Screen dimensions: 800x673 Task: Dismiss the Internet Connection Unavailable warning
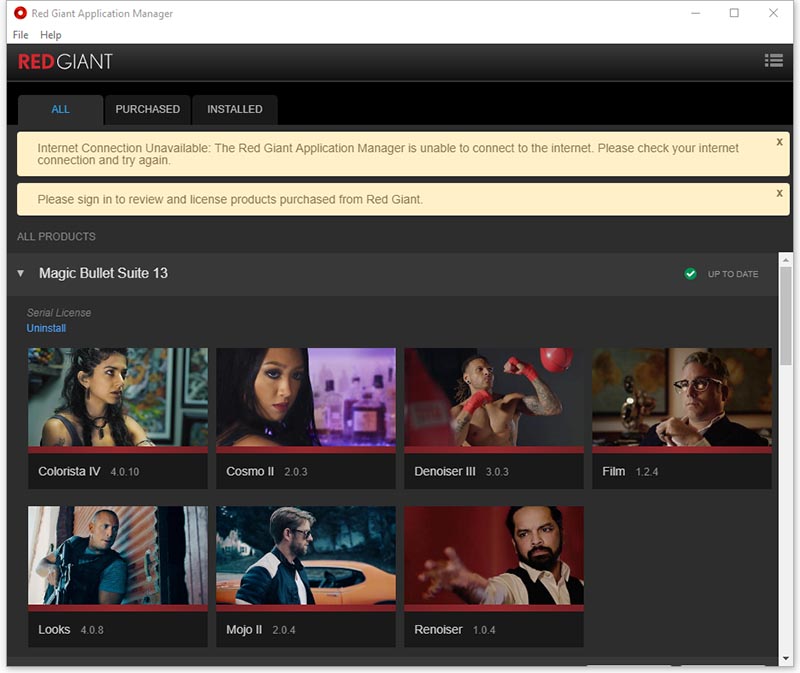[x=779, y=142]
